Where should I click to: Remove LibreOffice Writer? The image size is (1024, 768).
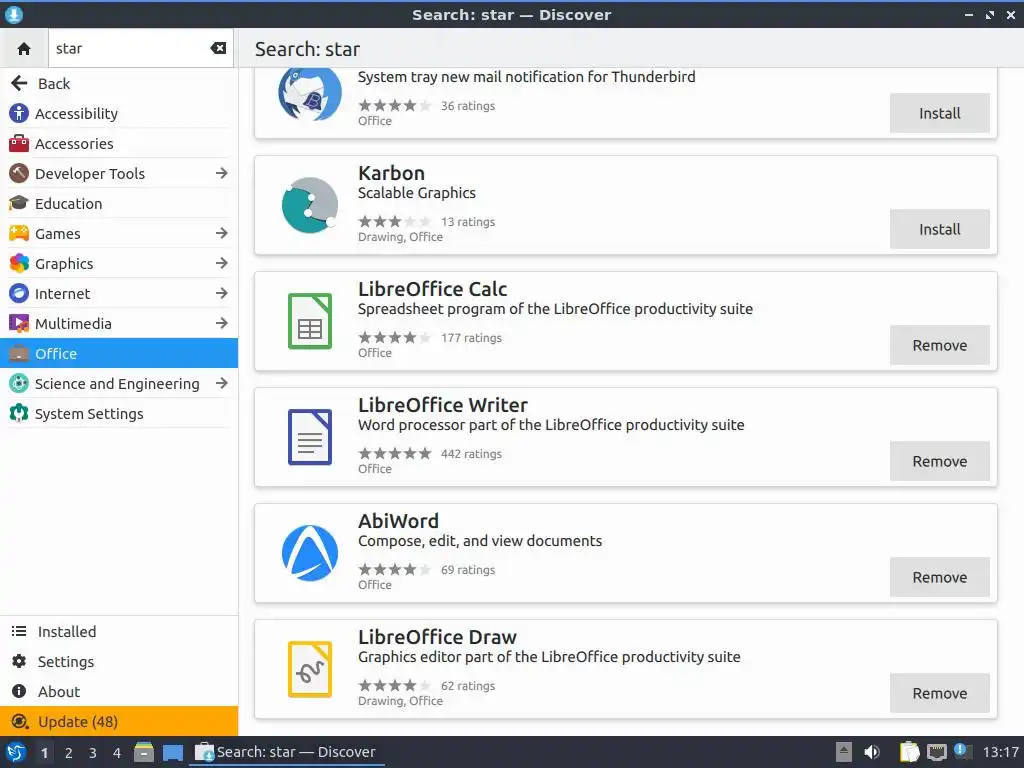click(939, 461)
